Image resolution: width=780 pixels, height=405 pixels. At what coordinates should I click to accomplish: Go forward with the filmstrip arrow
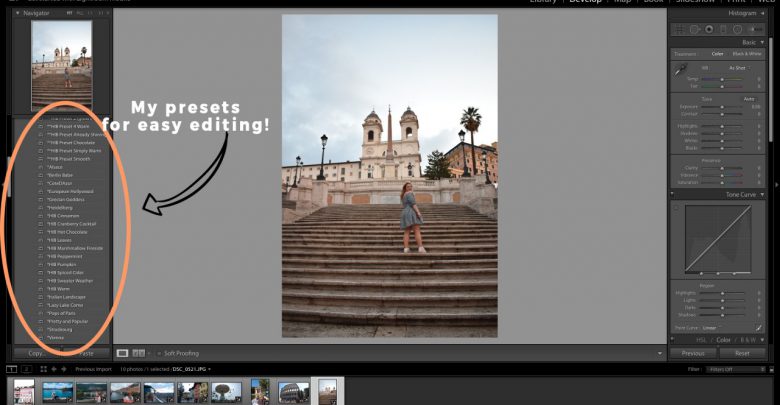pos(64,369)
